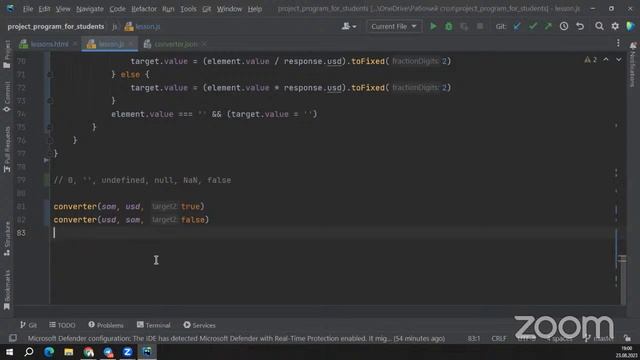Viewport: 640px width, 360px height.
Task: Open the Window menu
Action: (x=229, y=9)
